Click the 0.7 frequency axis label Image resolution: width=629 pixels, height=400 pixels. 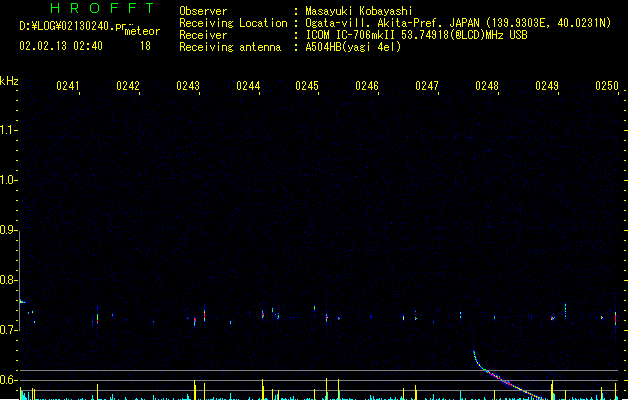8,329
